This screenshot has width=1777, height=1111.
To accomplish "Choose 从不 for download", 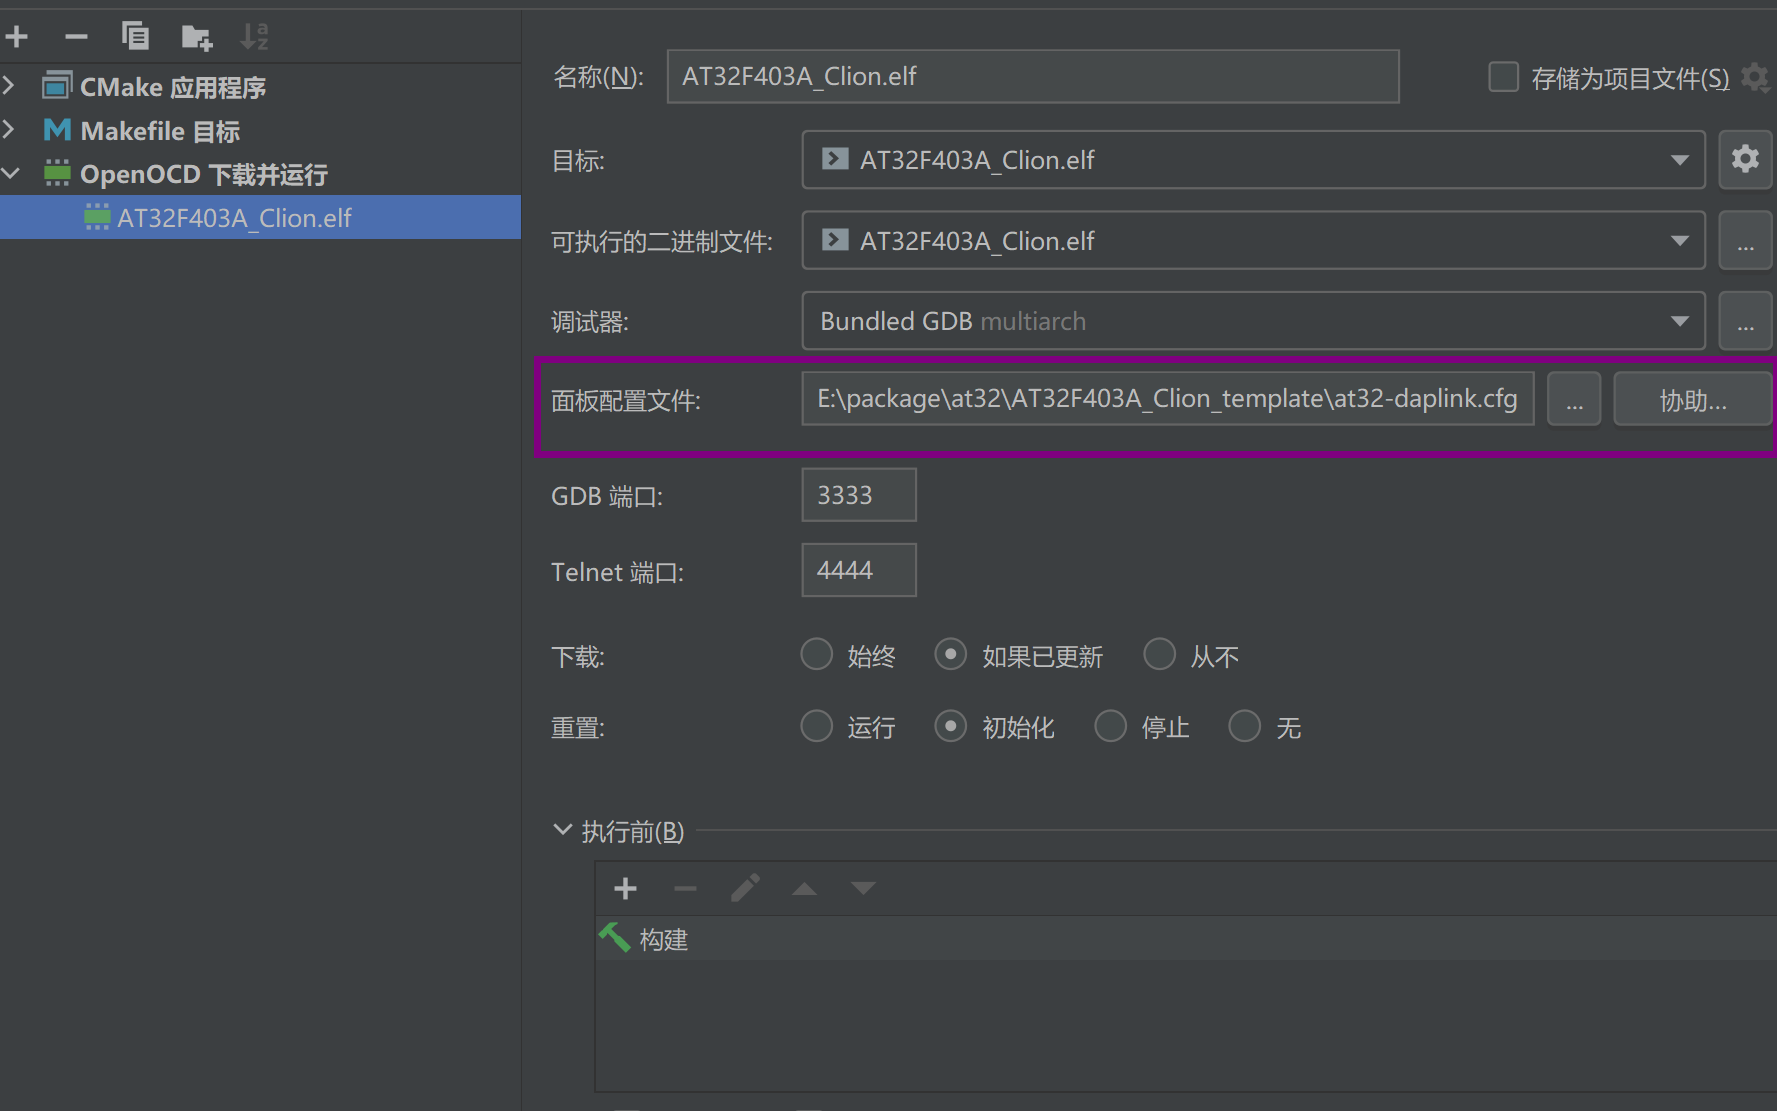I will coord(1159,655).
